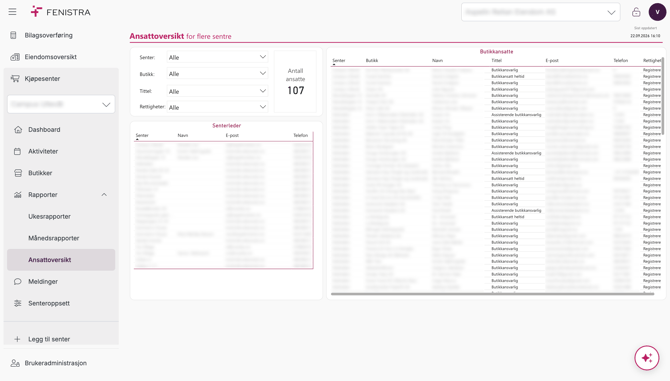The height and width of the screenshot is (381, 670).
Task: Click the Butikker store icon
Action: (18, 173)
